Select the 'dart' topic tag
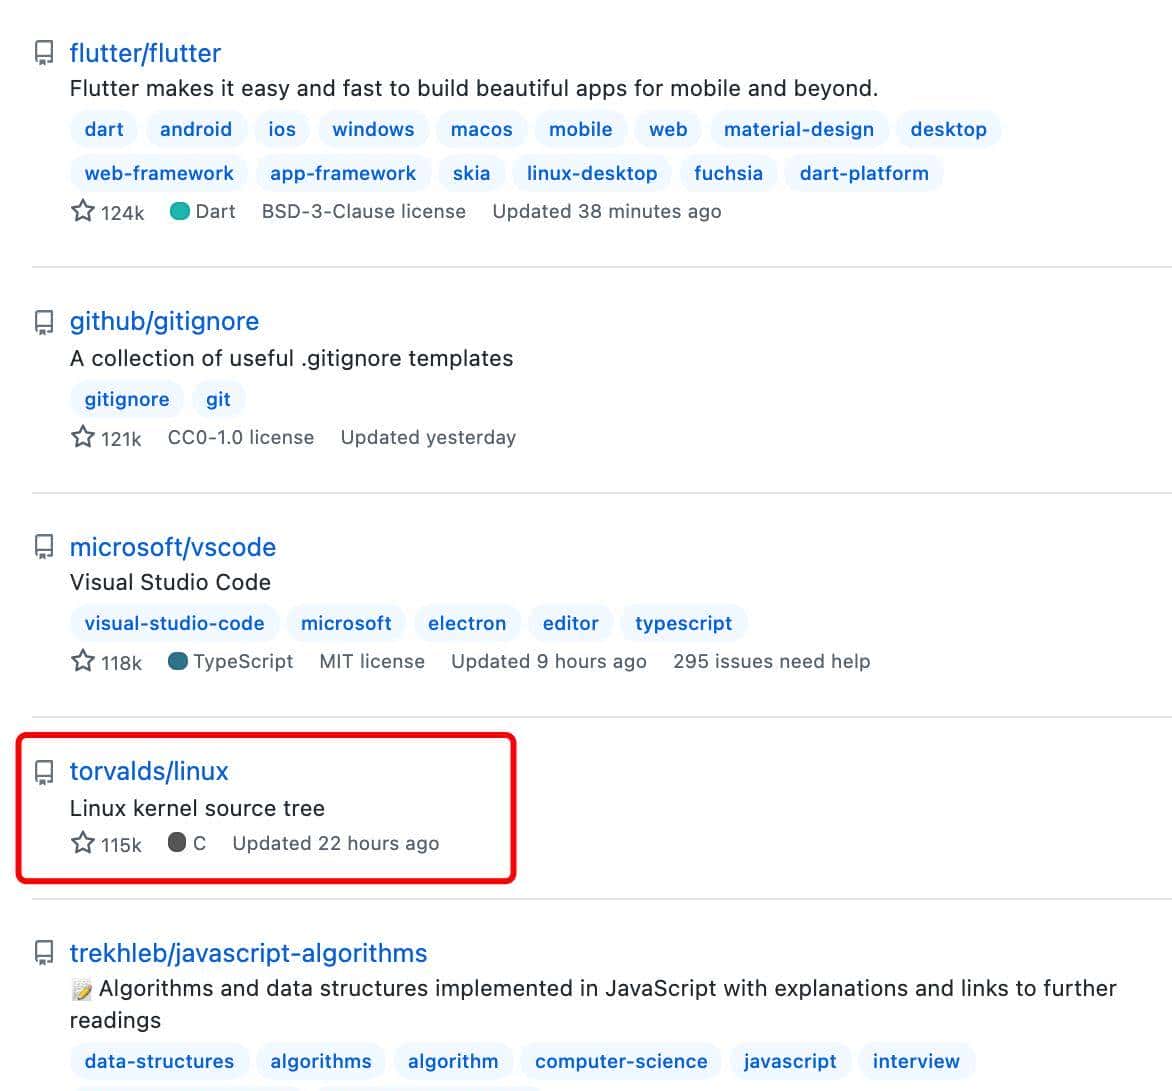 pyautogui.click(x=102, y=129)
